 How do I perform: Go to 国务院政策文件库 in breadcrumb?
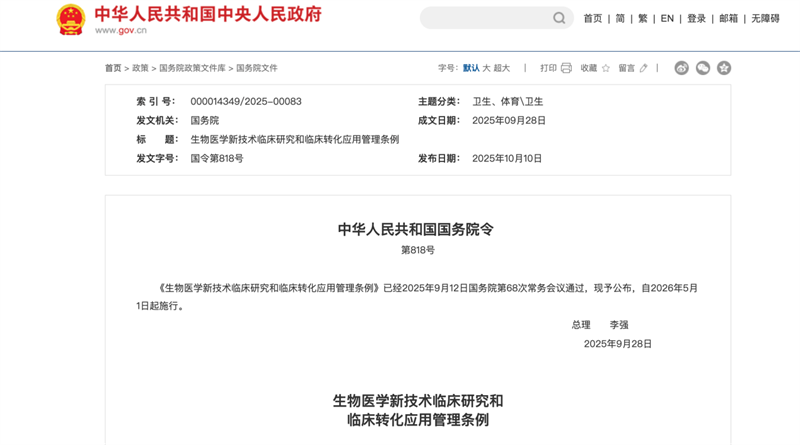(192, 68)
